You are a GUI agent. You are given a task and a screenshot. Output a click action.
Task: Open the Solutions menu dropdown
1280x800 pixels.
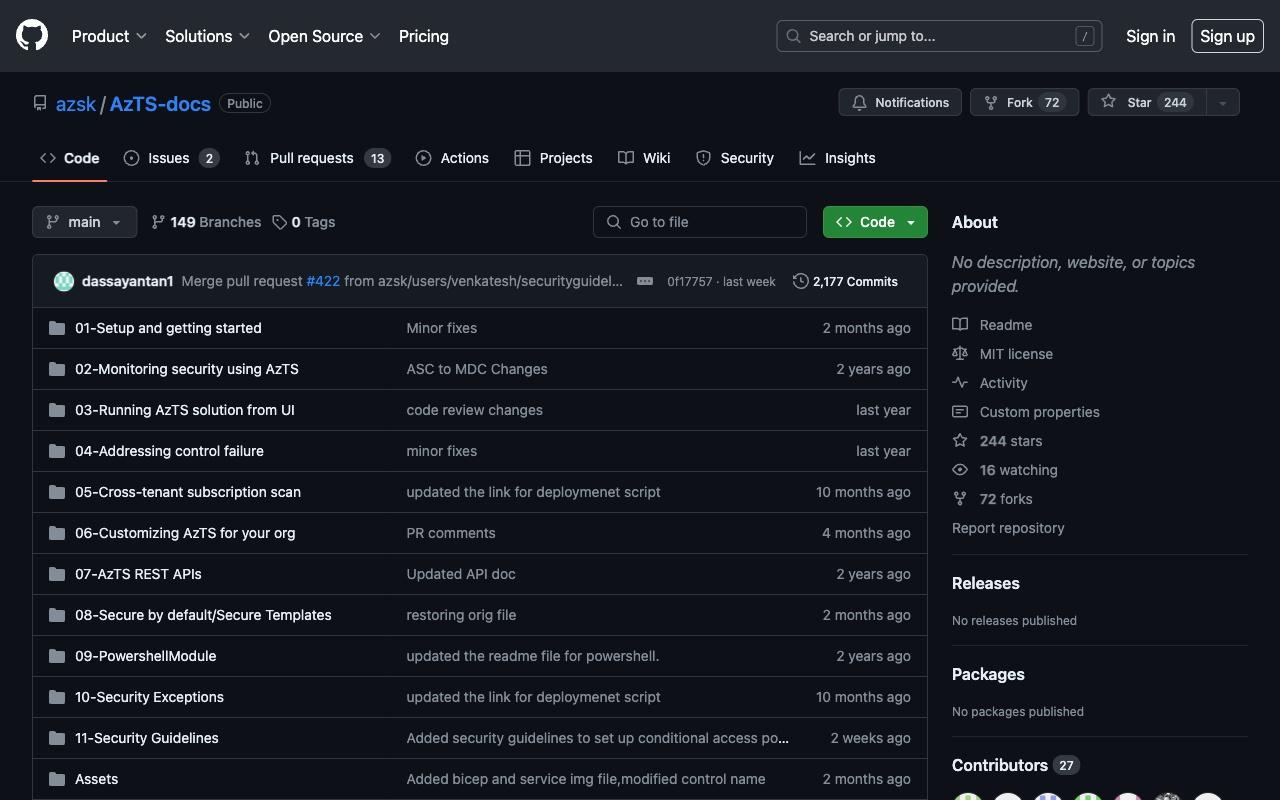[207, 36]
